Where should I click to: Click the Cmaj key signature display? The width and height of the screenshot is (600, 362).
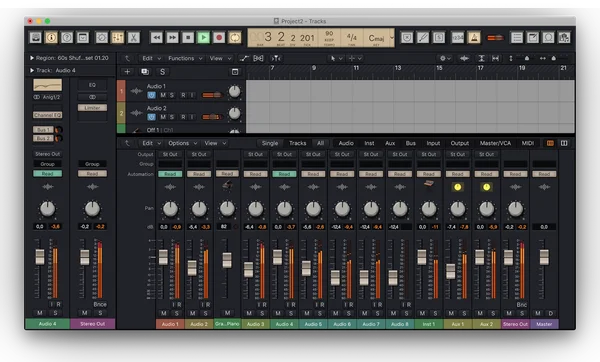tap(376, 38)
